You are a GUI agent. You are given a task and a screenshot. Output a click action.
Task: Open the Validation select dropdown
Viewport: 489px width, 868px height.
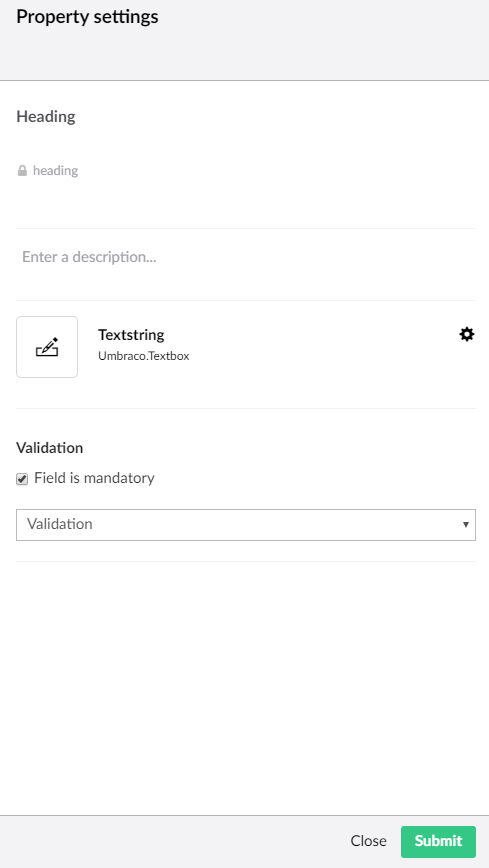click(x=246, y=525)
